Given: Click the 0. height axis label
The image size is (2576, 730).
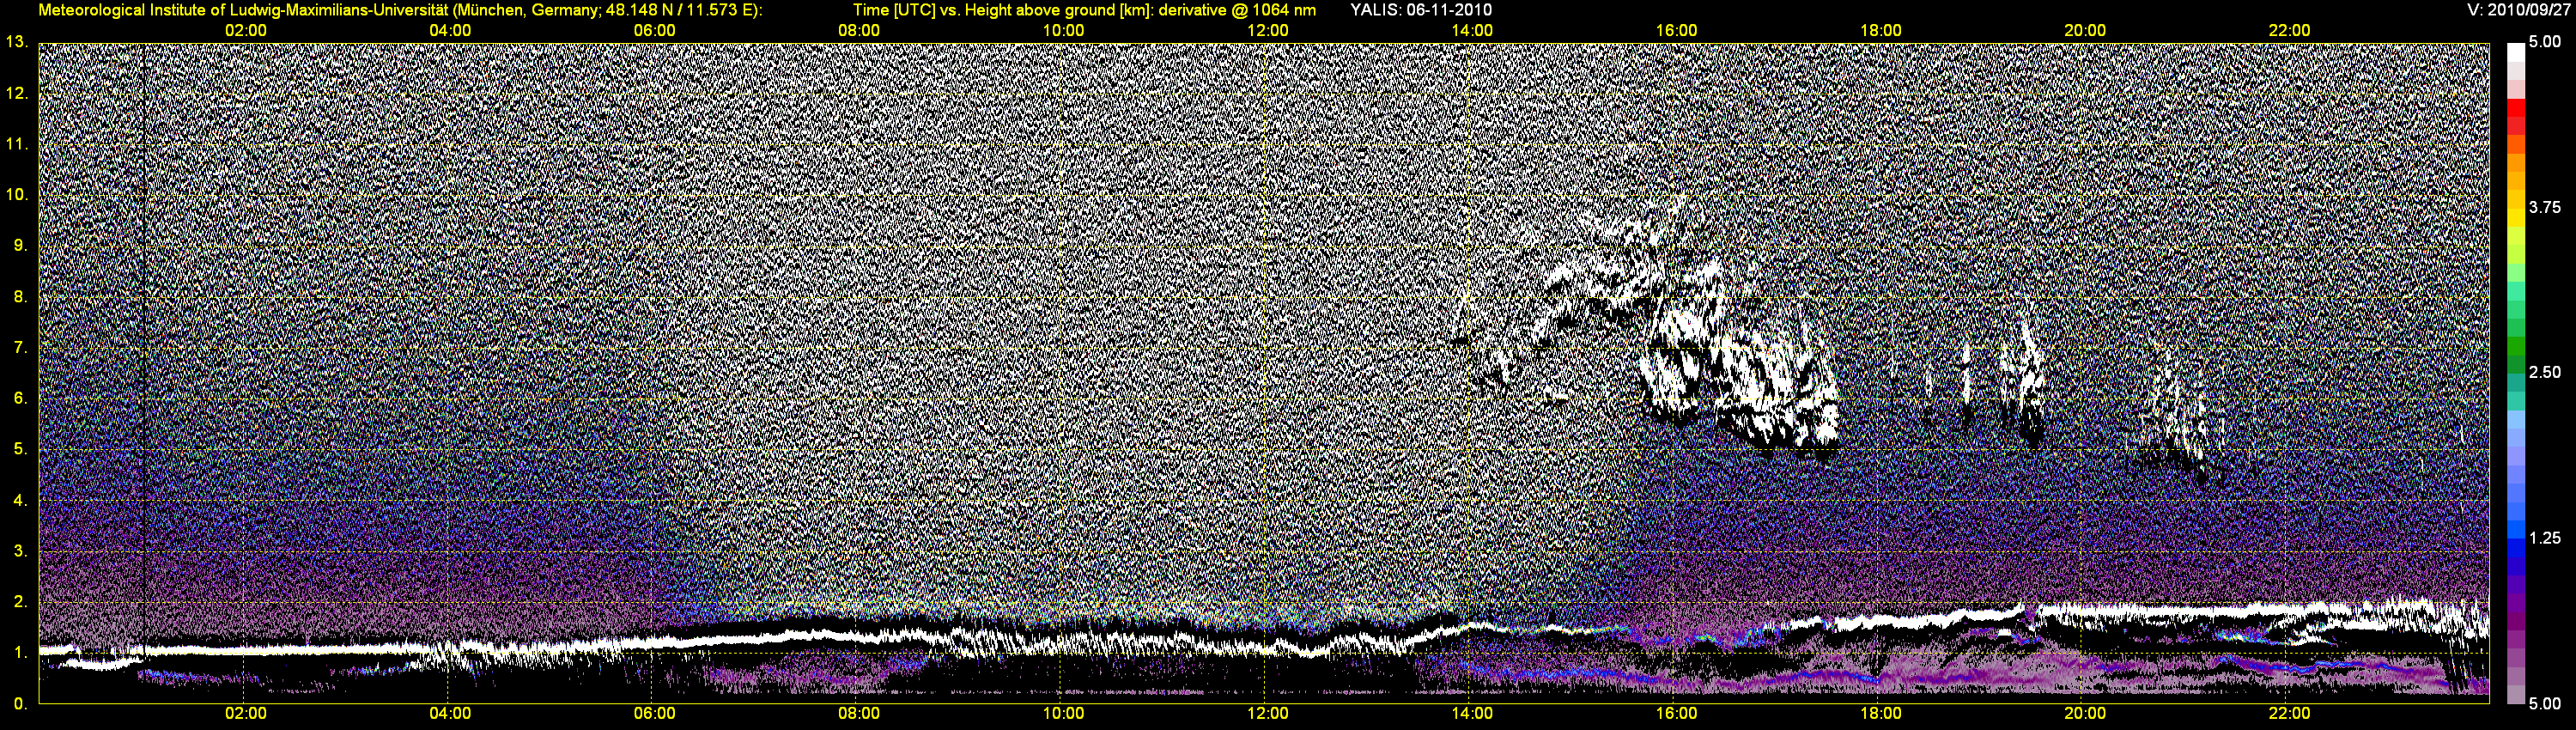Looking at the screenshot, I should (20, 704).
